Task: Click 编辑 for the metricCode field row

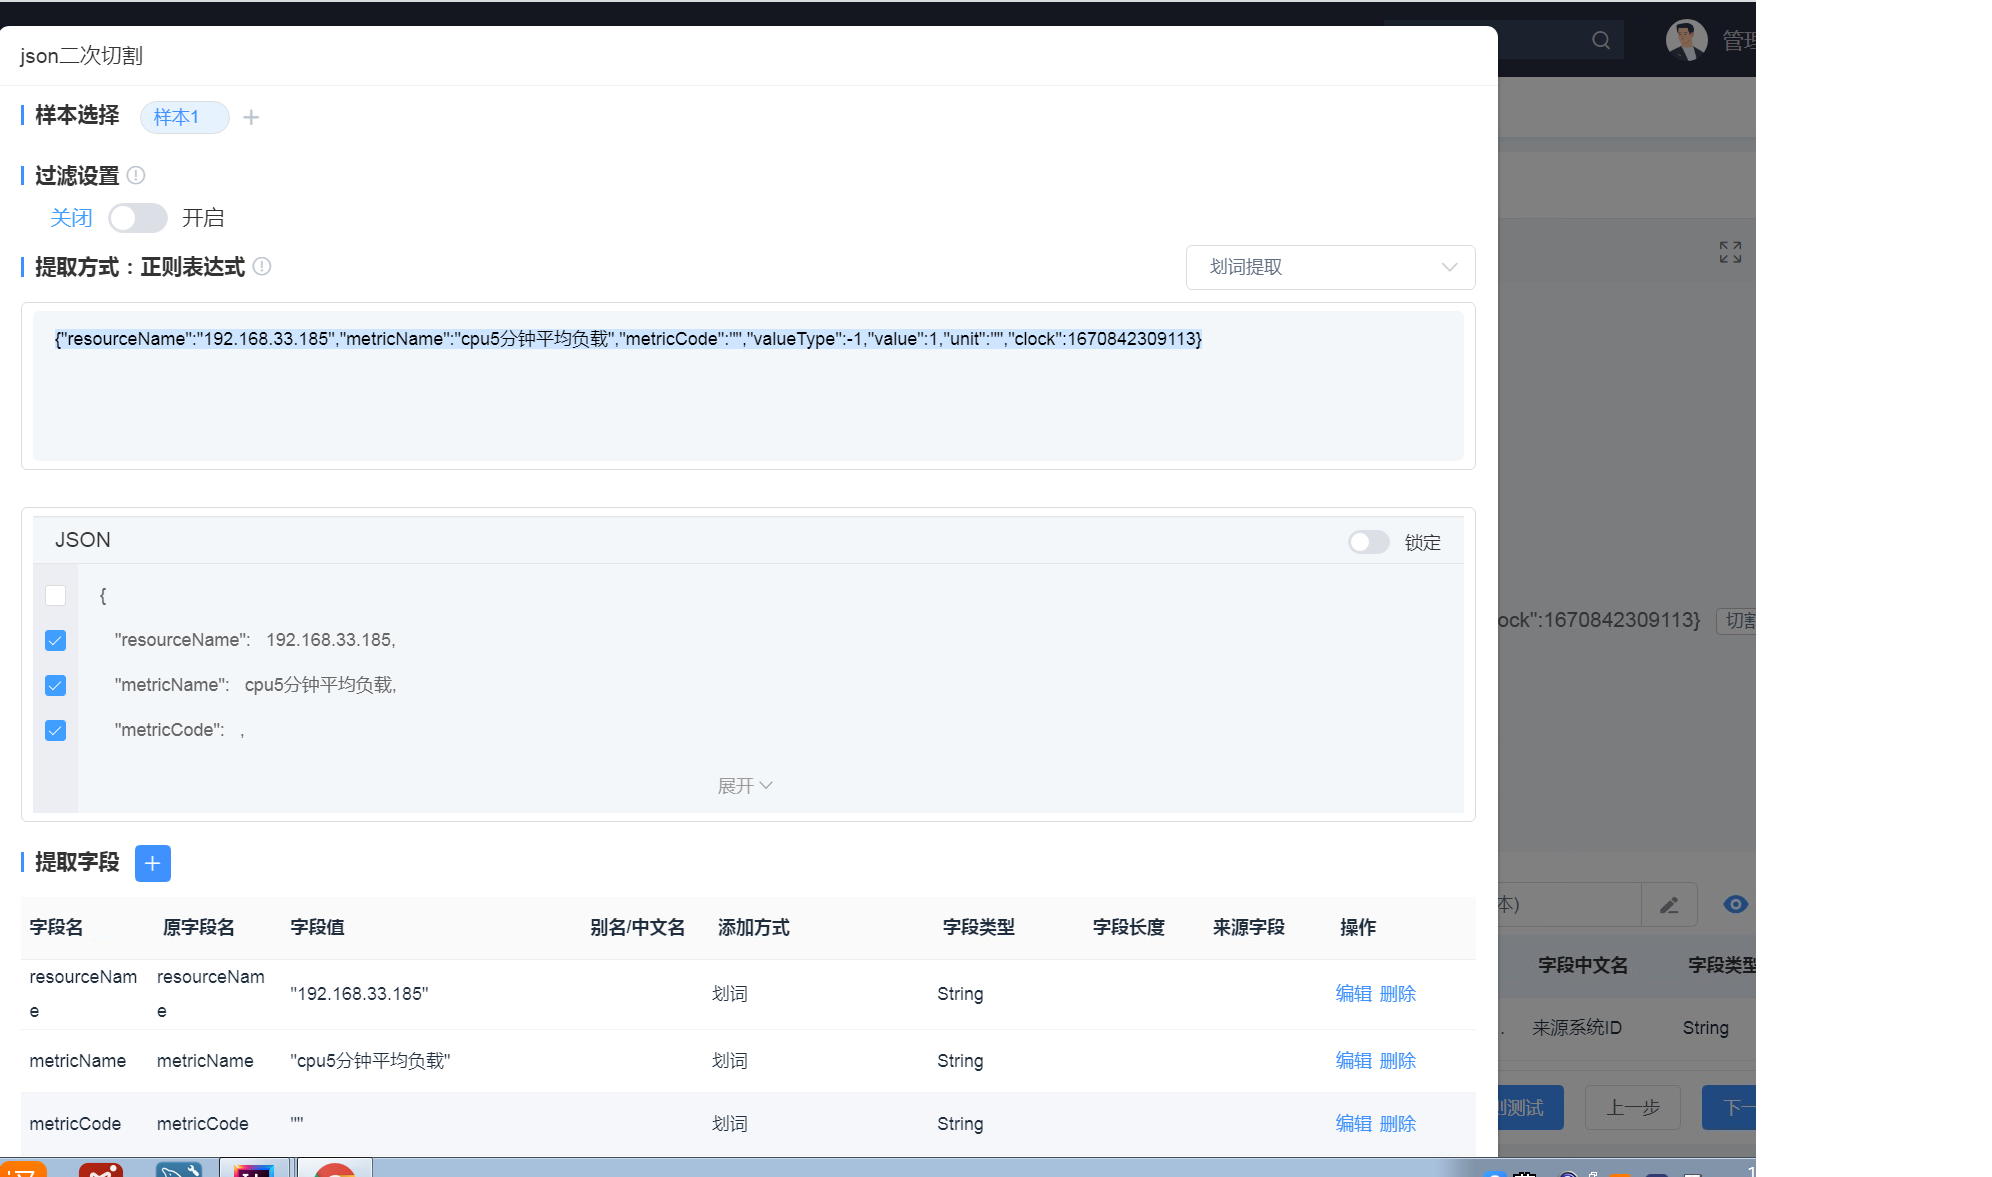Action: [x=1354, y=1124]
